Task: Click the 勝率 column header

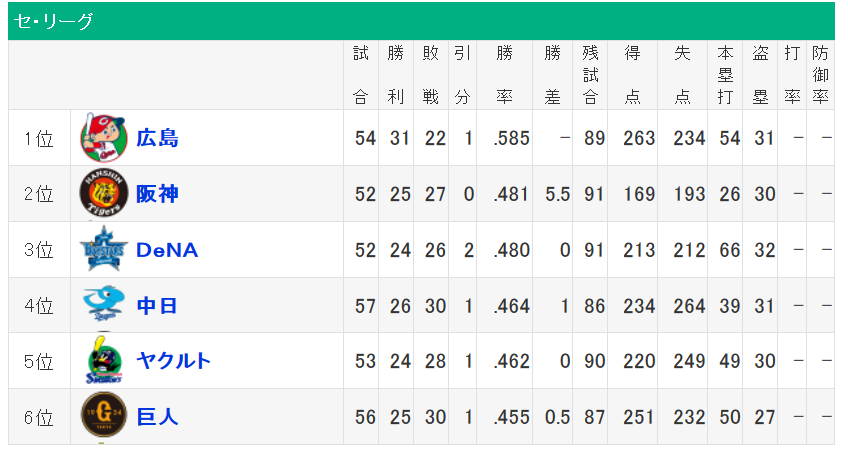Action: (505, 75)
